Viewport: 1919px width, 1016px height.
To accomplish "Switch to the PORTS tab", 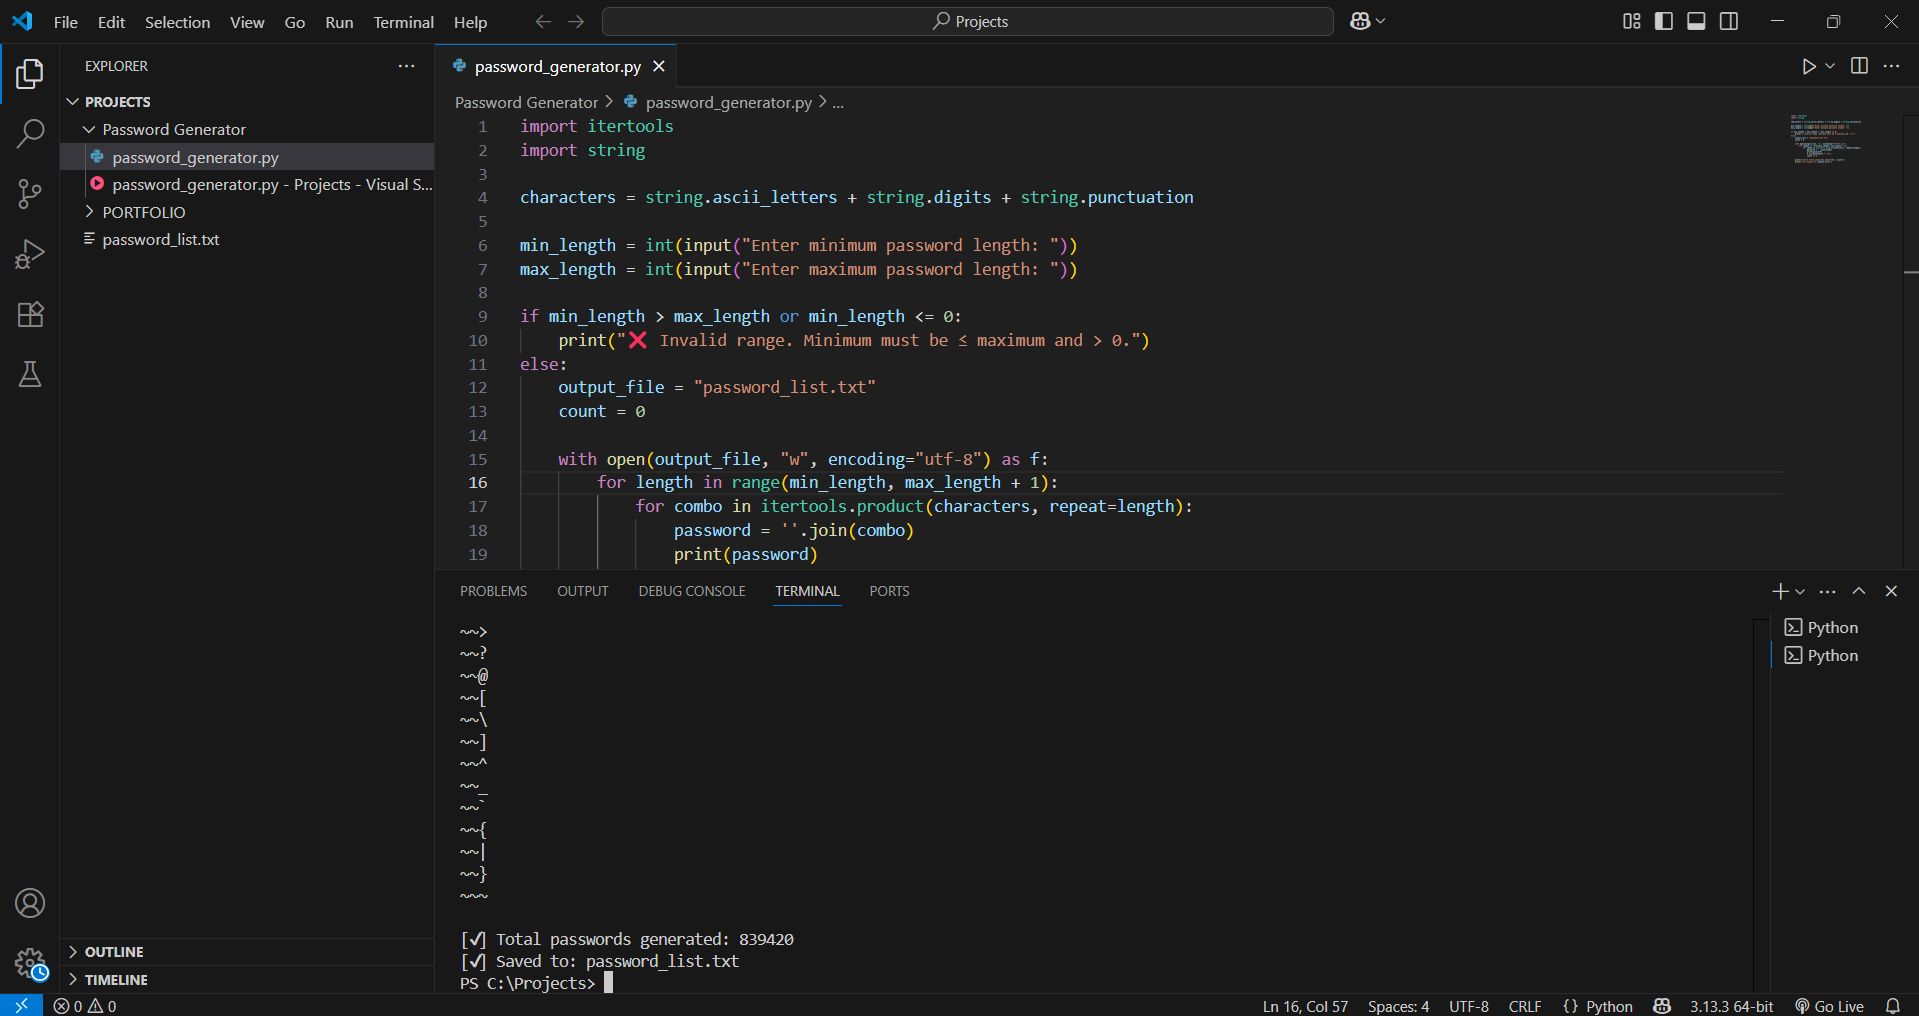I will tap(889, 591).
